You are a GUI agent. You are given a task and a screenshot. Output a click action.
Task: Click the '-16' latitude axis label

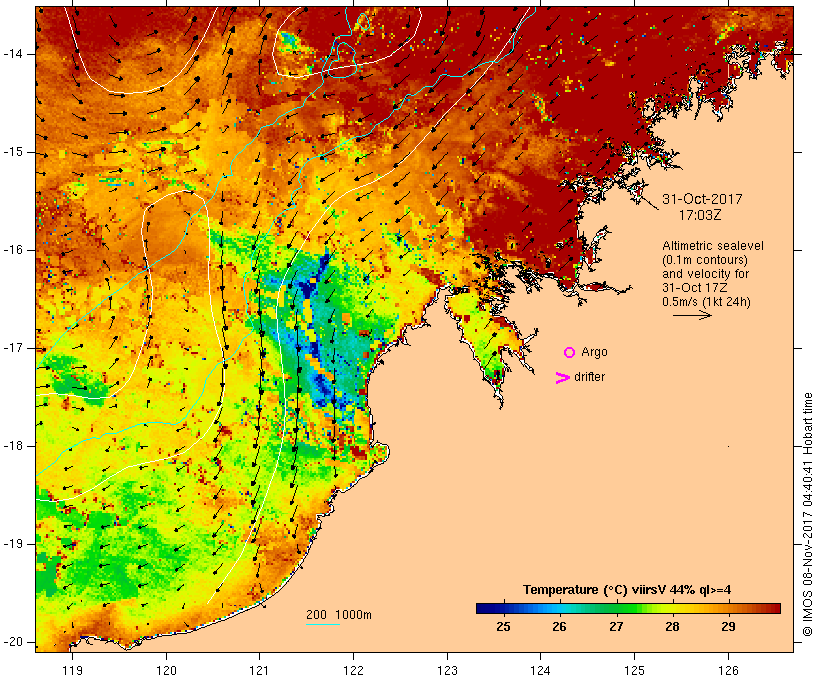coord(14,250)
